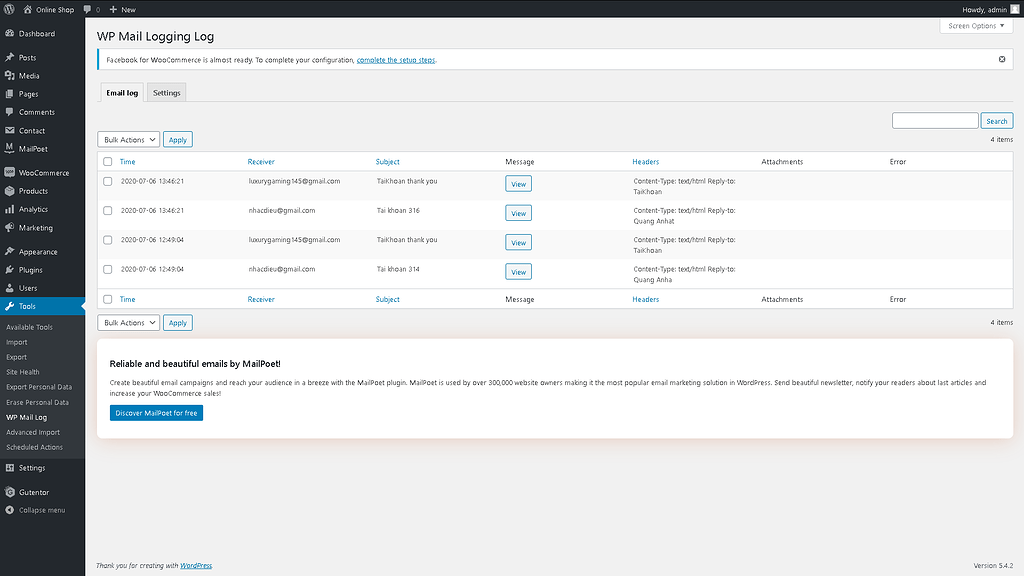Image resolution: width=1024 pixels, height=576 pixels.
Task: Open the comments bubble in admin bar
Action: pyautogui.click(x=91, y=9)
